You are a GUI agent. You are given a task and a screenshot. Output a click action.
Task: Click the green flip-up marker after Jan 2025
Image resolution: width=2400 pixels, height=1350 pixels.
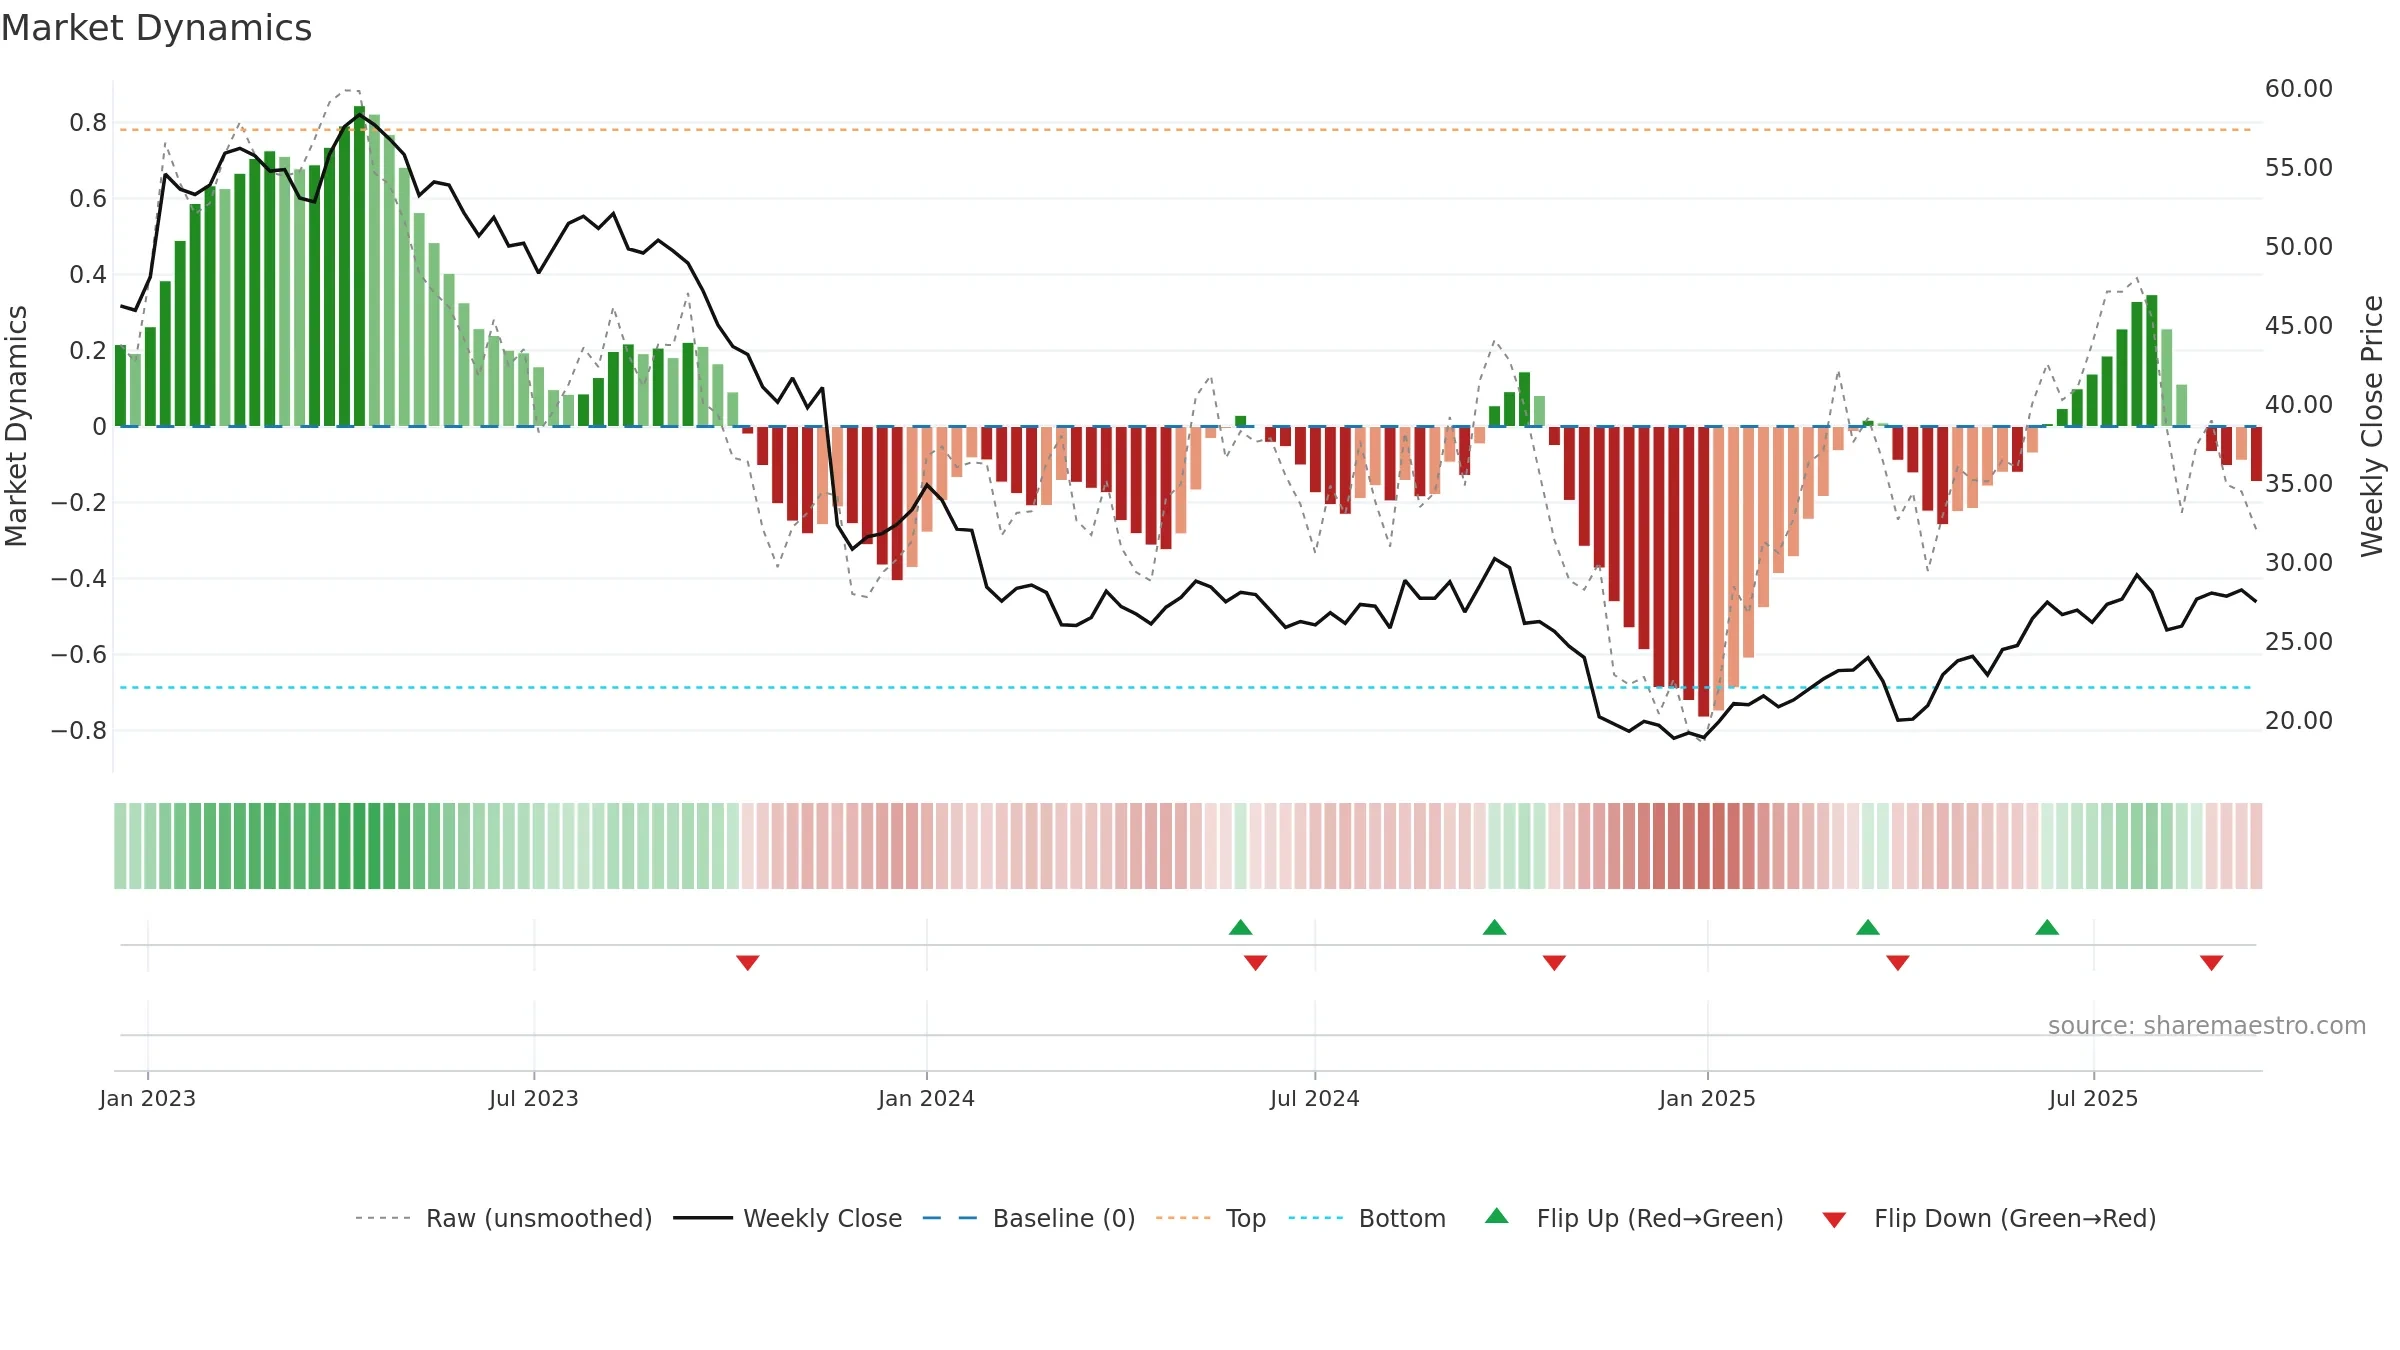1868,927
